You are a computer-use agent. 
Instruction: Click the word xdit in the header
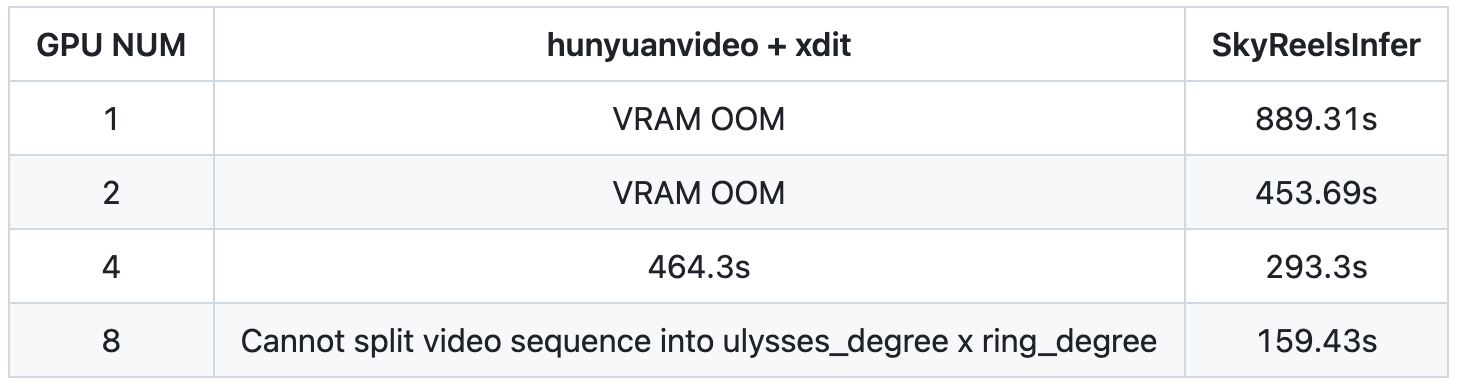pos(823,46)
